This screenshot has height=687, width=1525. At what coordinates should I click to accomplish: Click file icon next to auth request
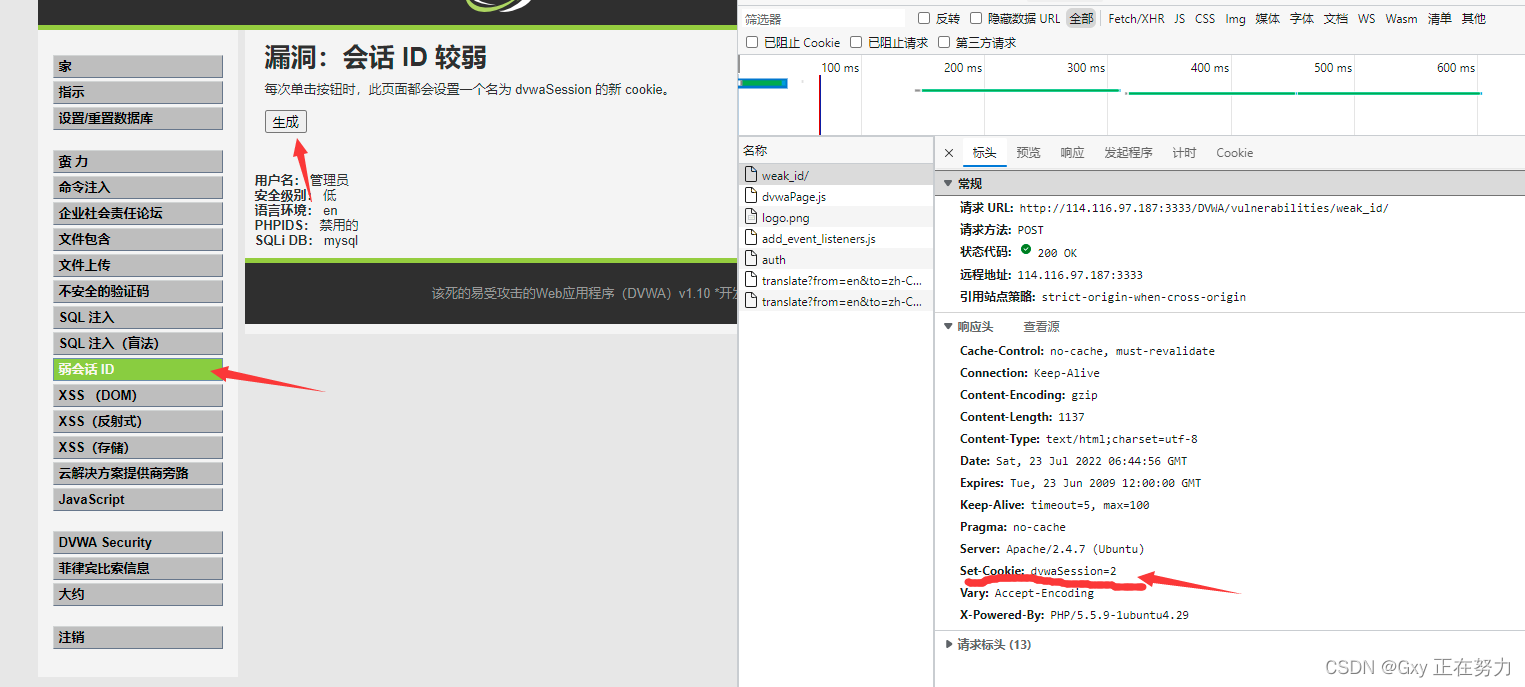pos(752,259)
